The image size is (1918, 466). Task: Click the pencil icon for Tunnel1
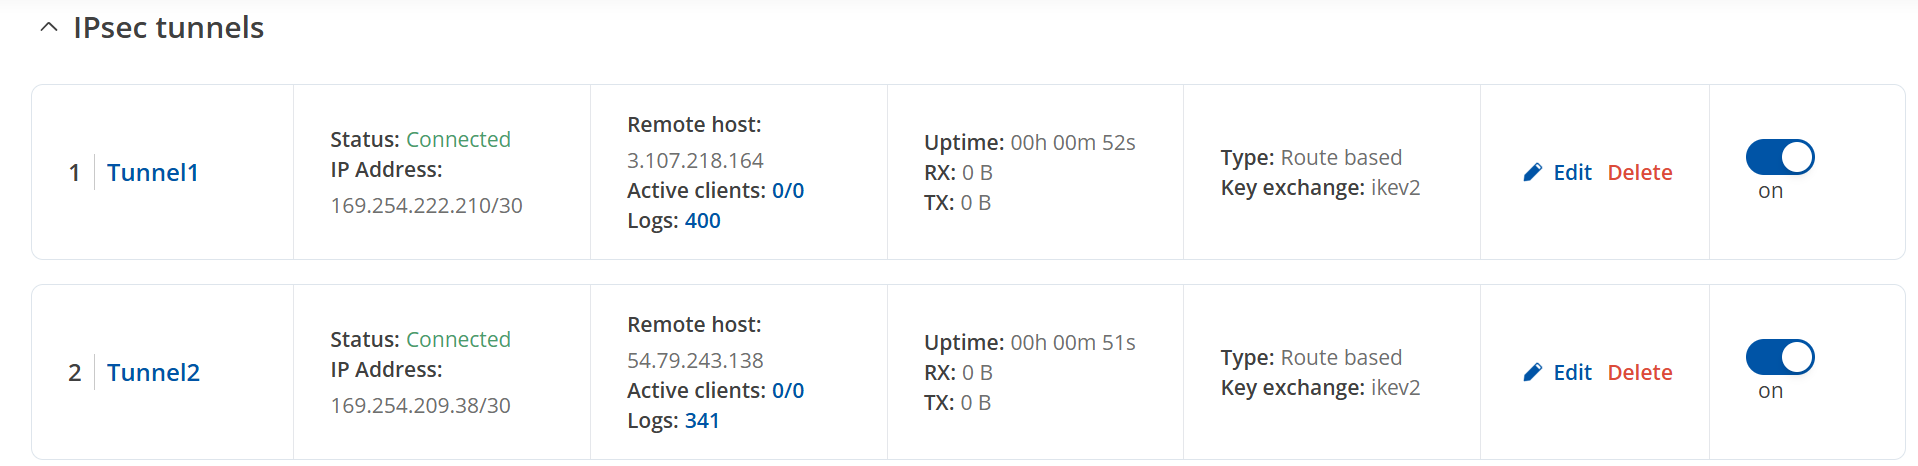pyautogui.click(x=1532, y=173)
